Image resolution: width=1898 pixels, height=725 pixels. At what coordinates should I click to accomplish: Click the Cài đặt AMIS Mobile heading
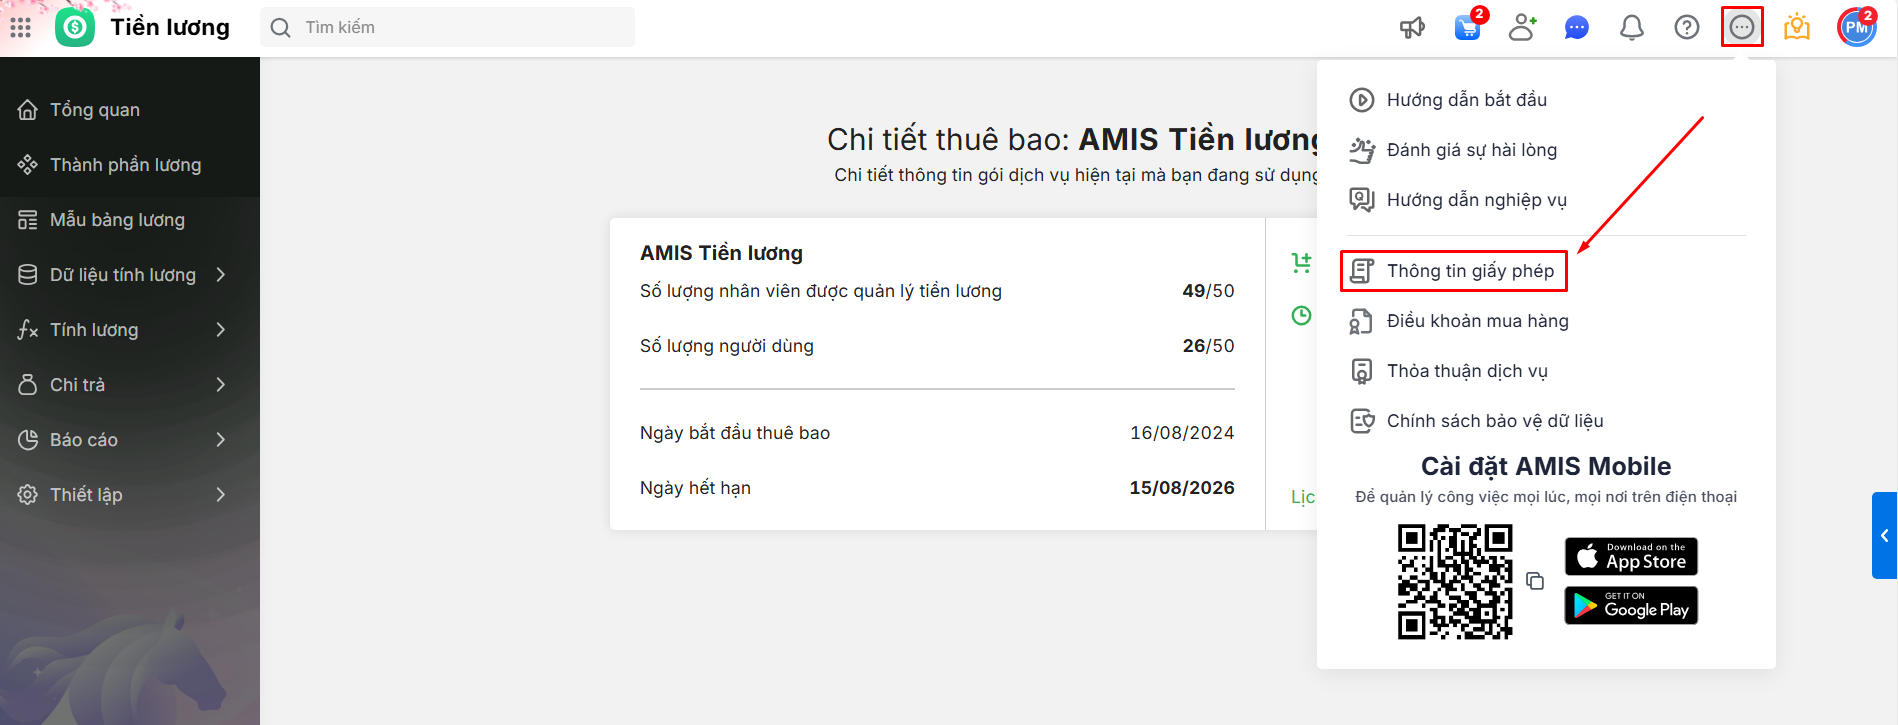pos(1546,466)
